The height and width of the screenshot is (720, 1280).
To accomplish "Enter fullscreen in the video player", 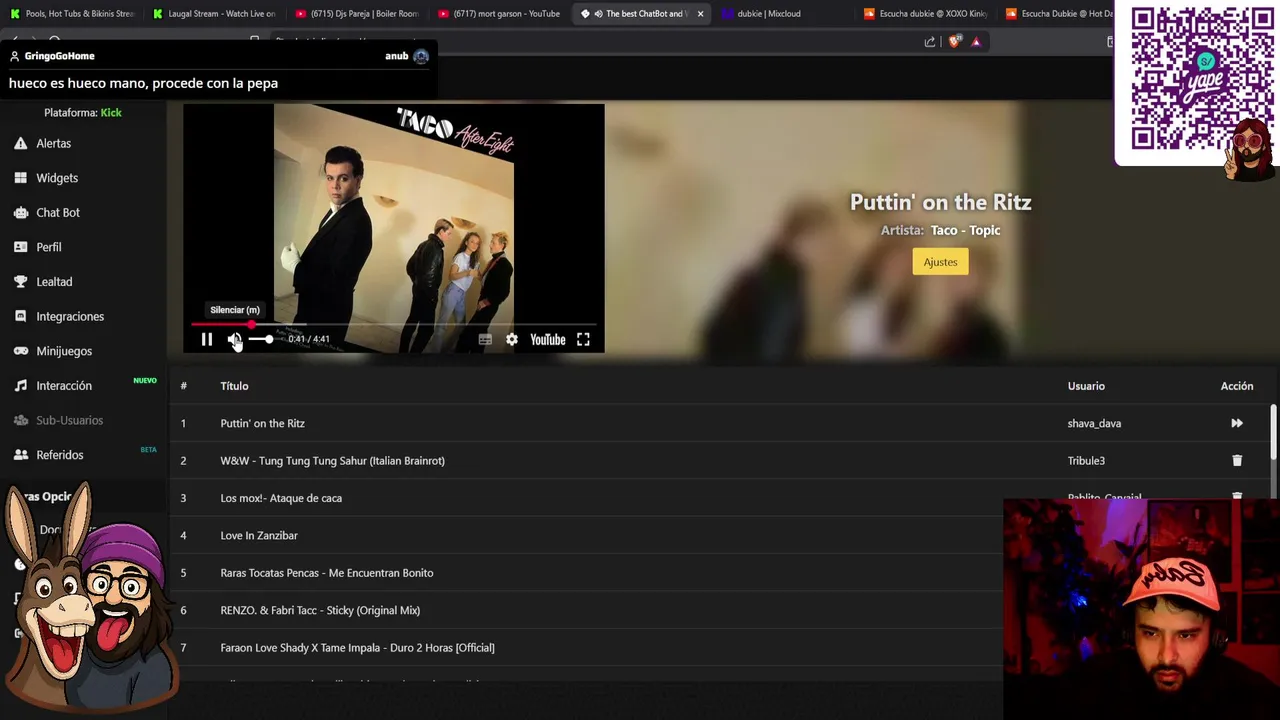I will [x=583, y=340].
